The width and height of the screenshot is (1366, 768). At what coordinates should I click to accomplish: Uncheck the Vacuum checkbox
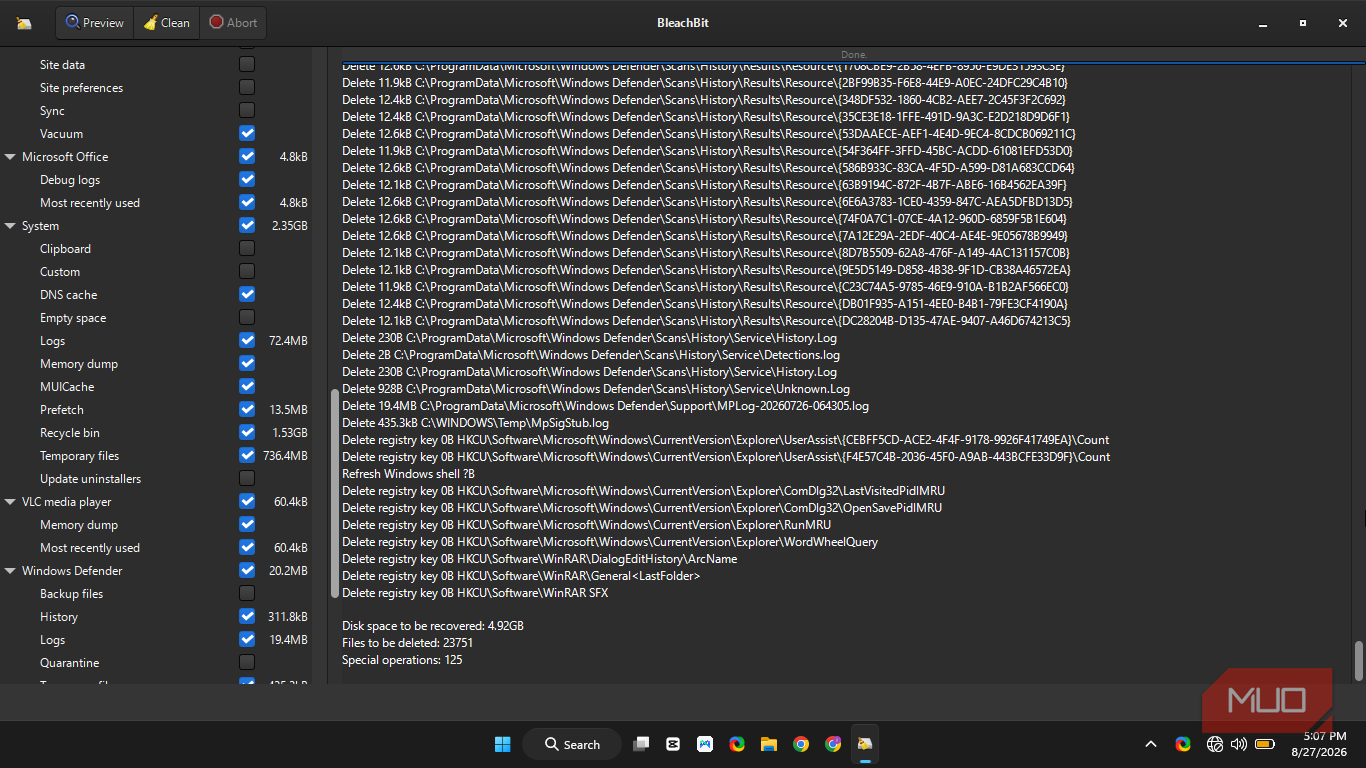(247, 134)
